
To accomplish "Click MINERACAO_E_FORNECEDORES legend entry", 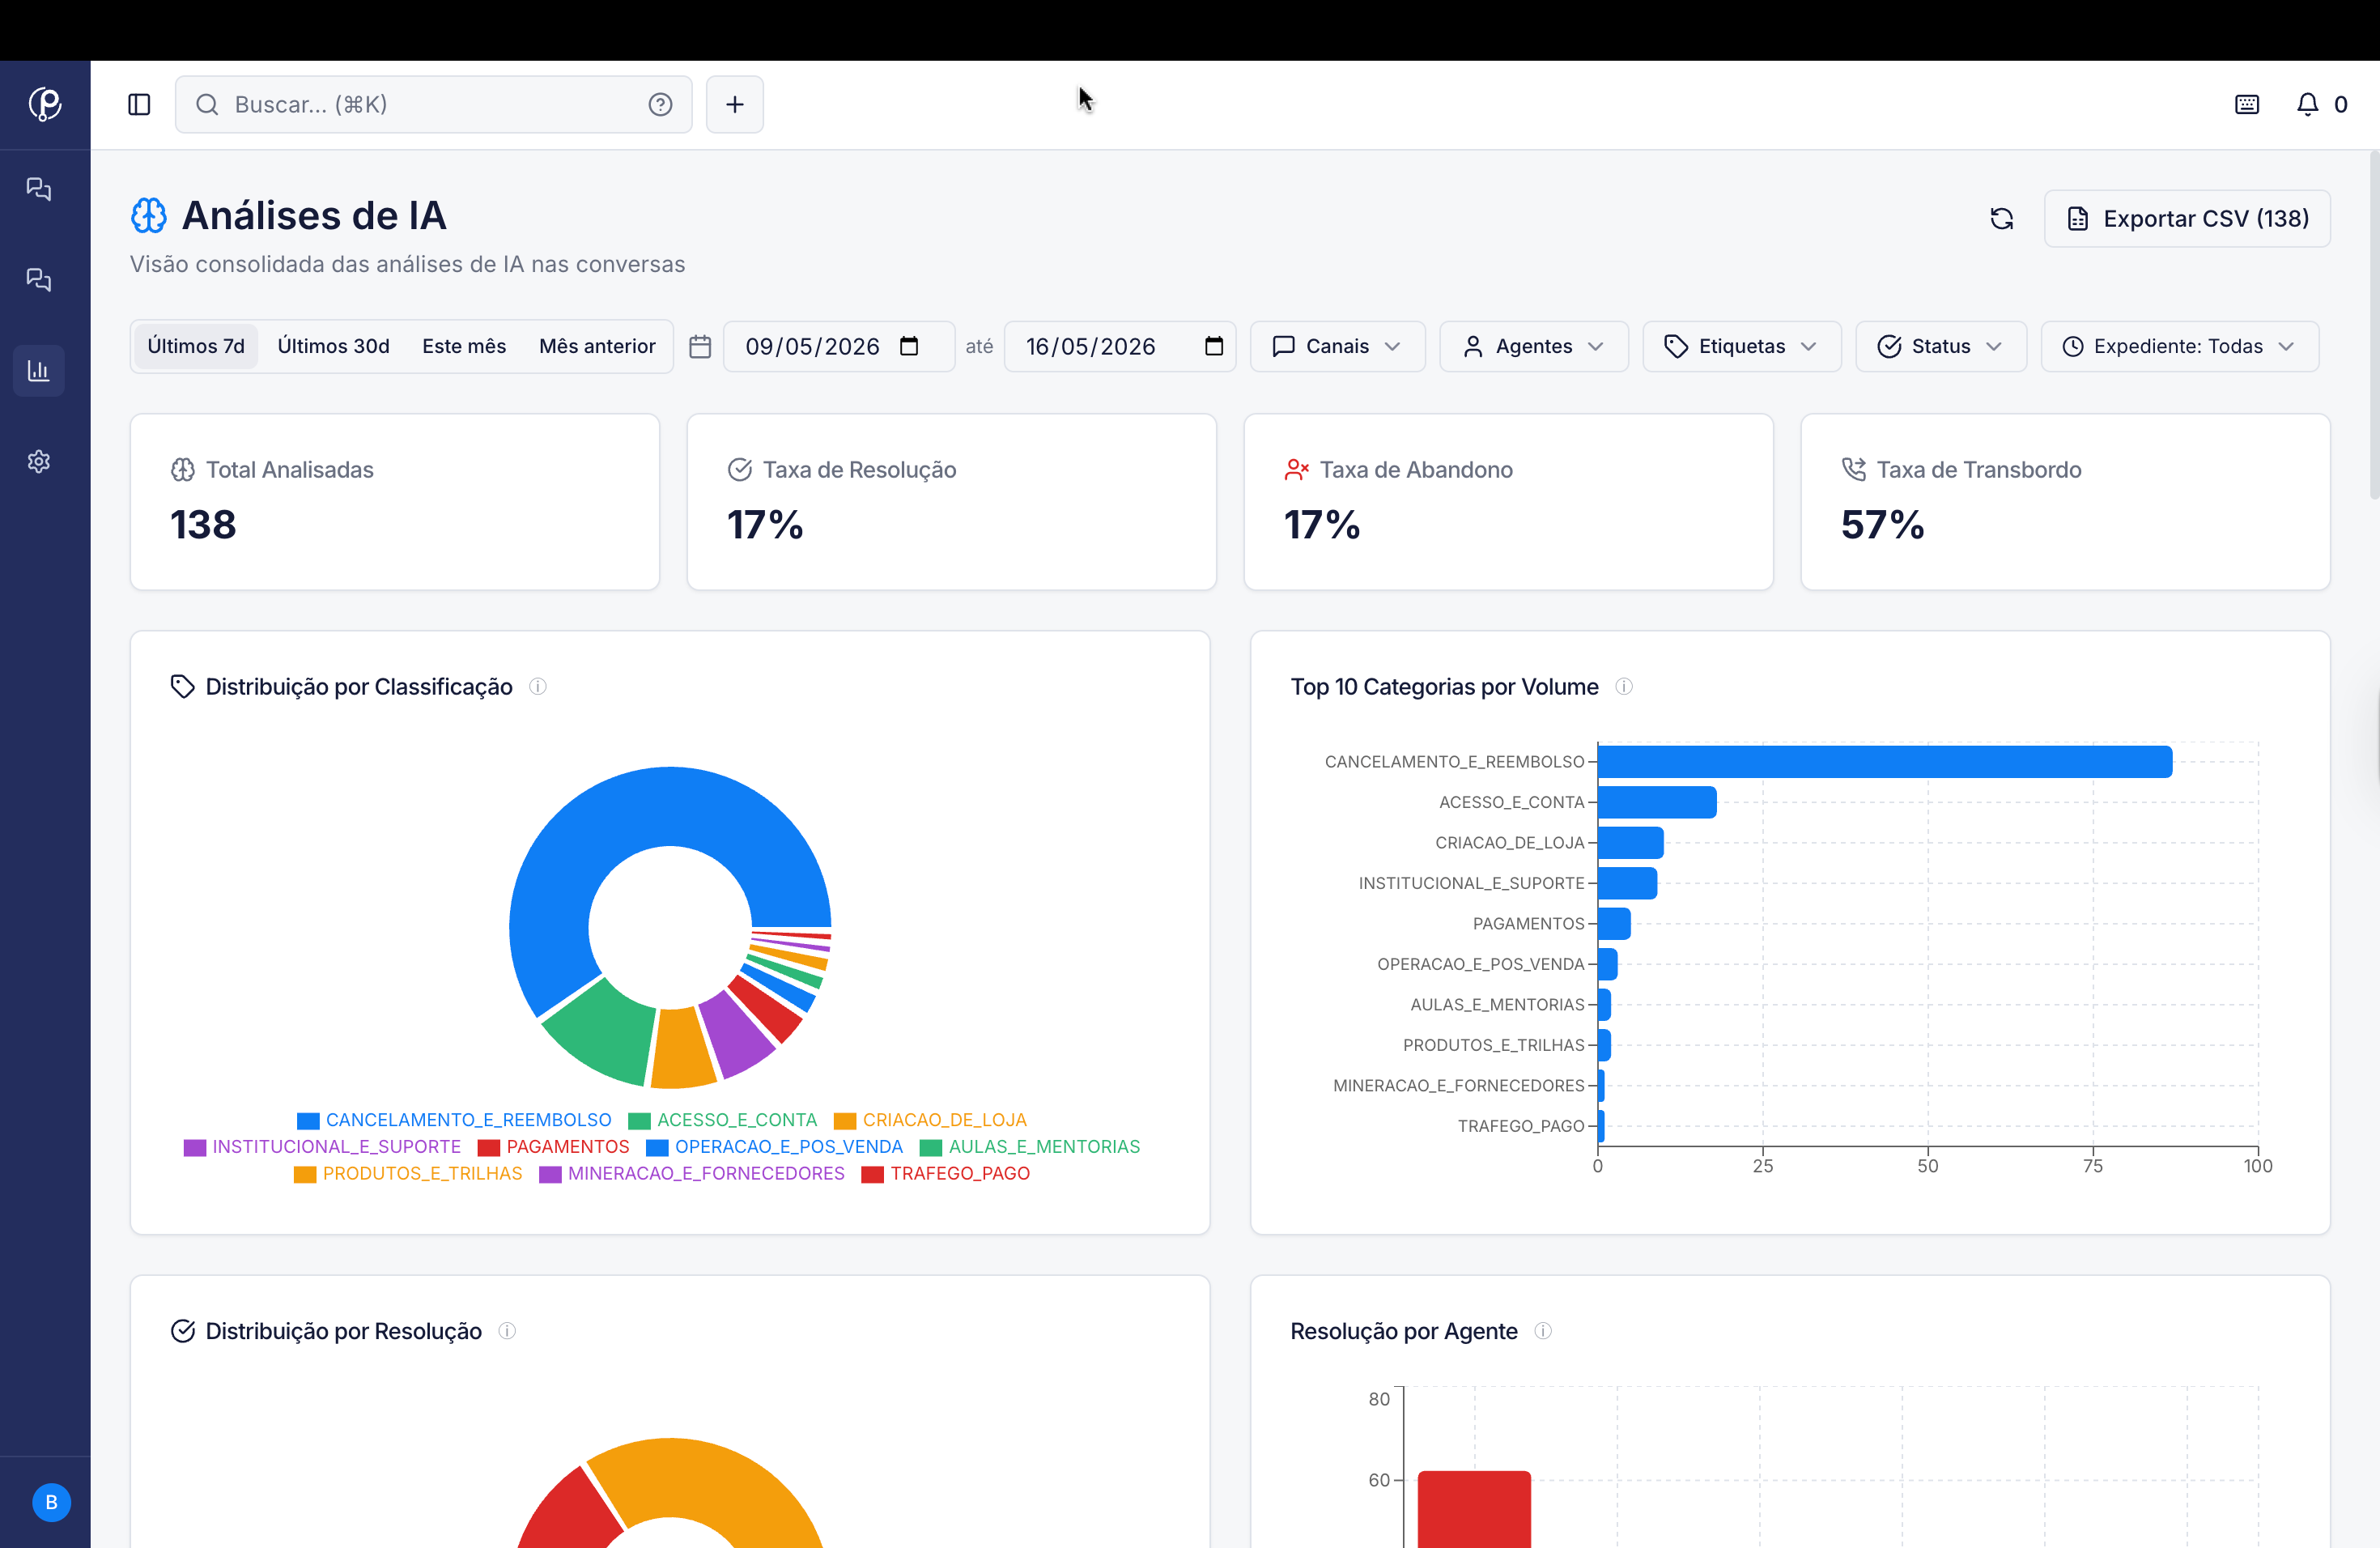I will 692,1173.
